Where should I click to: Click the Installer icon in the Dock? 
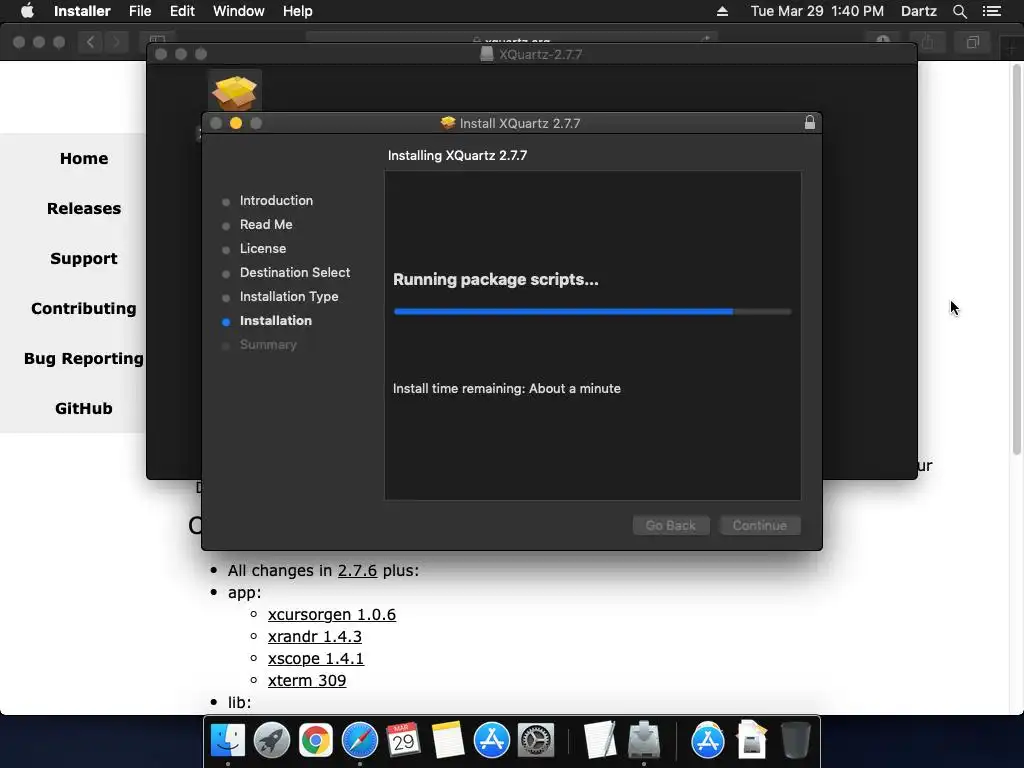pyautogui.click(x=644, y=740)
